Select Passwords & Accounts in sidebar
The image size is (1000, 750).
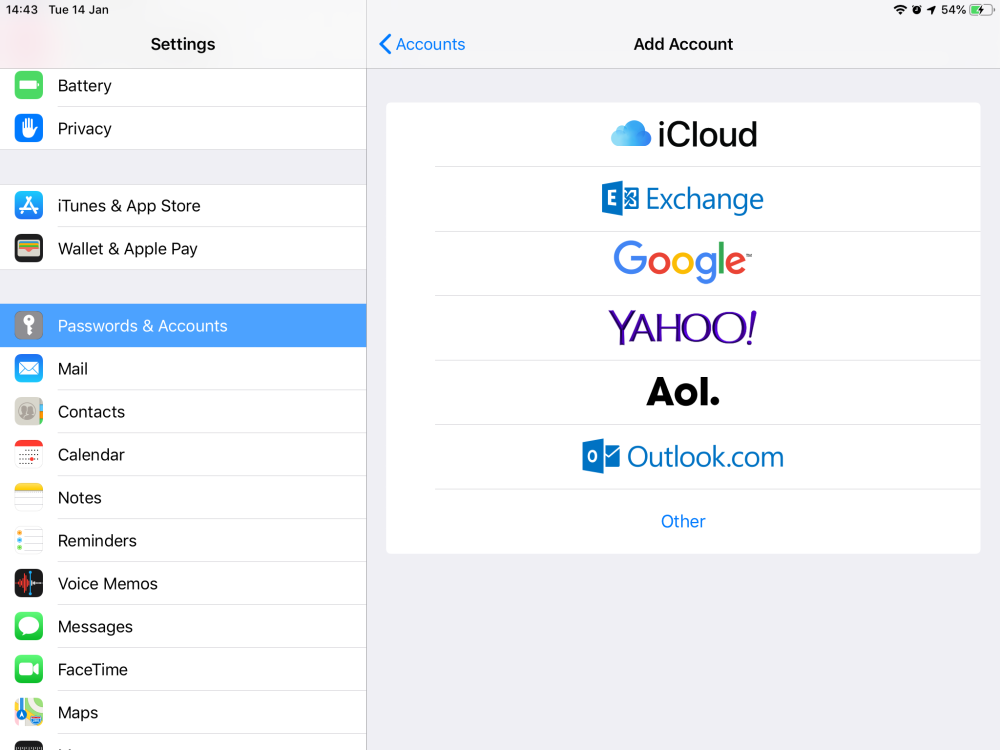[183, 325]
